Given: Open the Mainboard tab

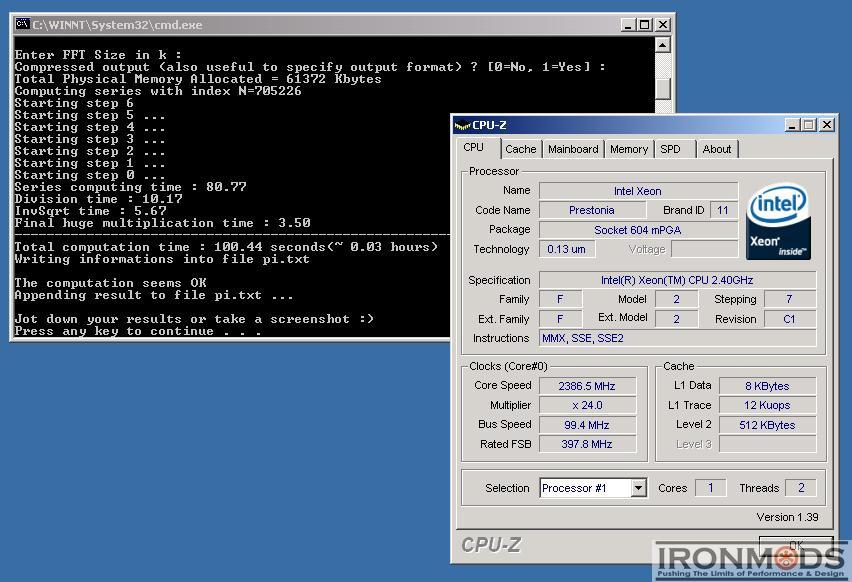Looking at the screenshot, I should (573, 149).
